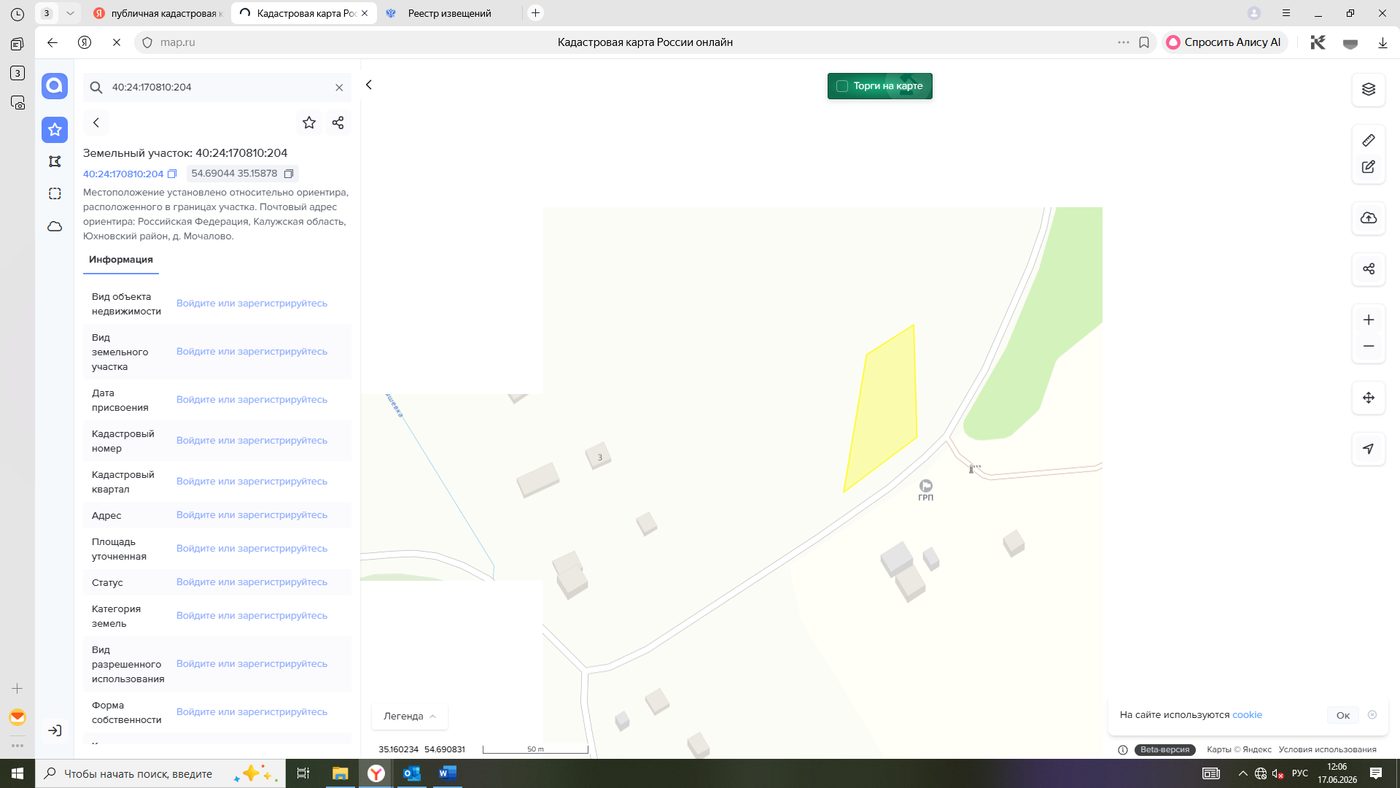Zoom out the map with minus
The width and height of the screenshot is (1400, 788).
(x=1368, y=346)
